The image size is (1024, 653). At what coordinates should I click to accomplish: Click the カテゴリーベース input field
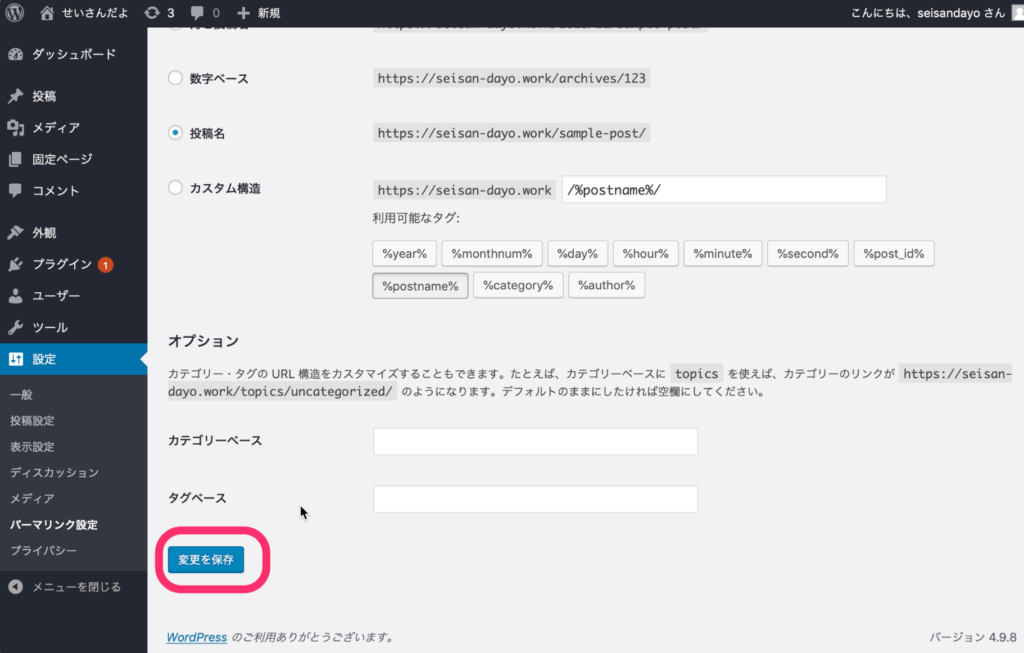(x=535, y=441)
